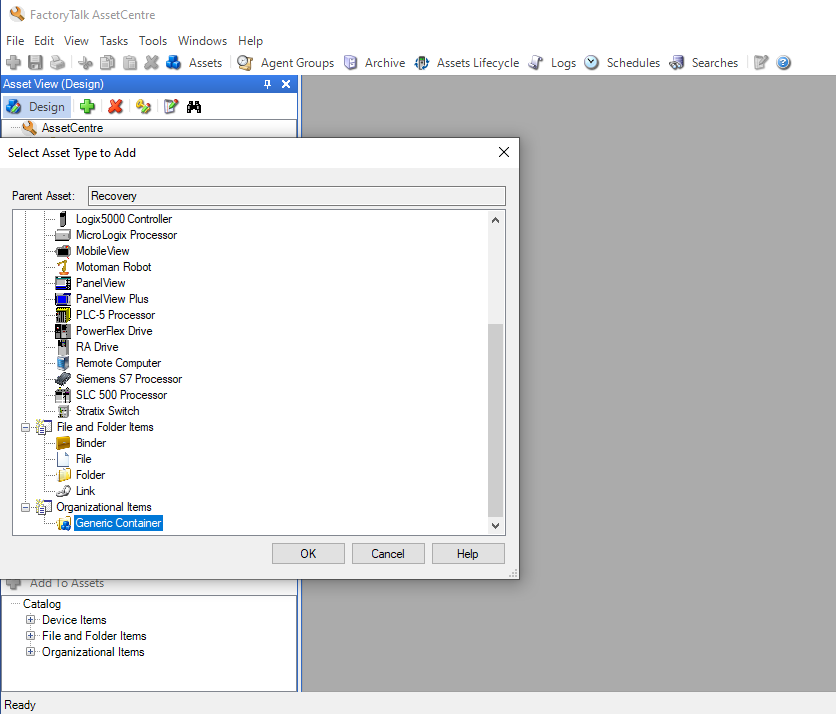
Task: Toggle the Design mode button
Action: (36, 107)
